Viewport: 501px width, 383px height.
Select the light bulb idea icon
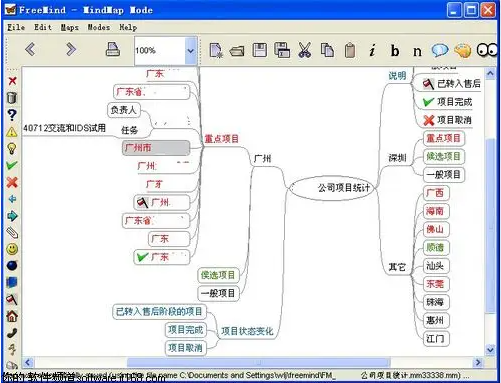(12, 148)
